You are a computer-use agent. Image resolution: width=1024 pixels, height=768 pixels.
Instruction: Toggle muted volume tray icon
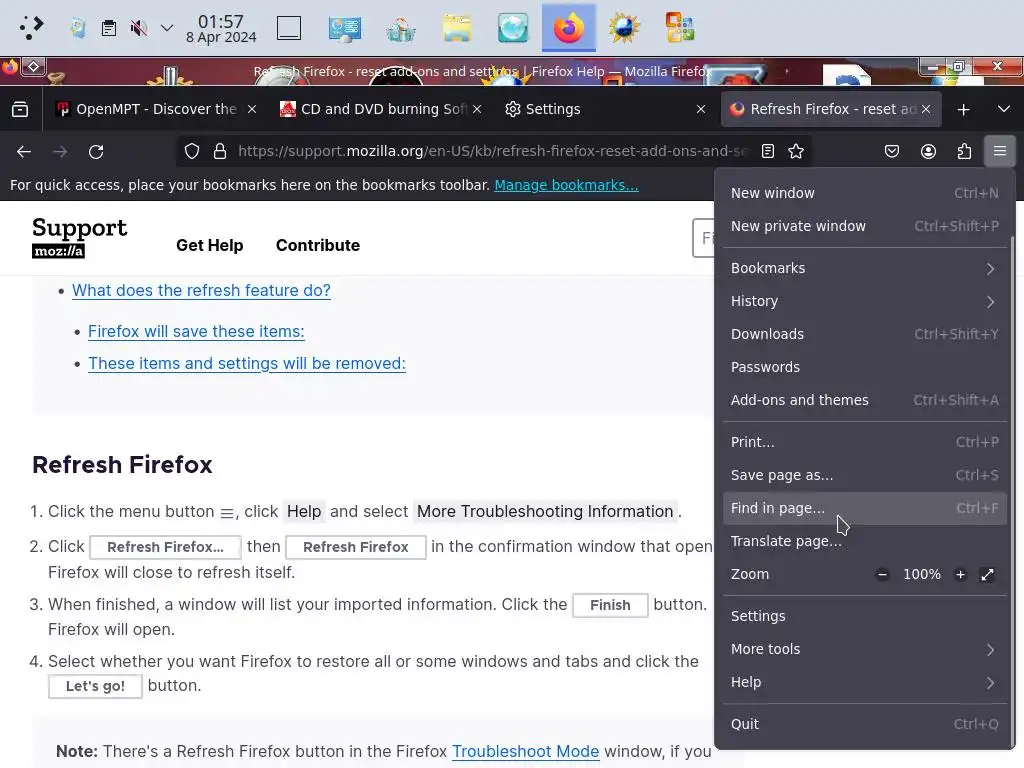point(138,28)
